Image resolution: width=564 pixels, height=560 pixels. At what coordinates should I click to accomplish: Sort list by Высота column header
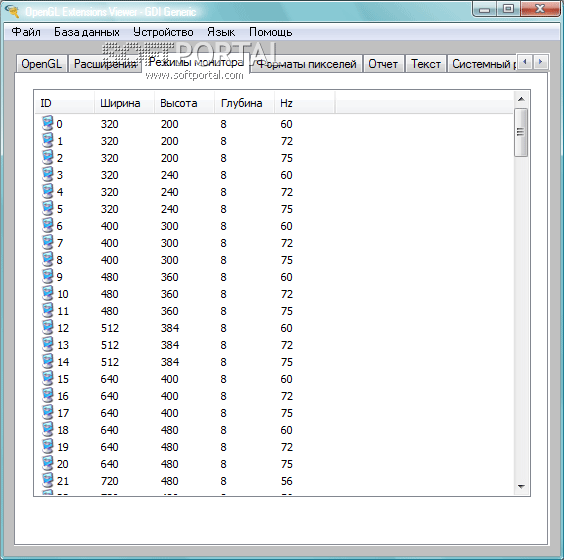(x=185, y=103)
